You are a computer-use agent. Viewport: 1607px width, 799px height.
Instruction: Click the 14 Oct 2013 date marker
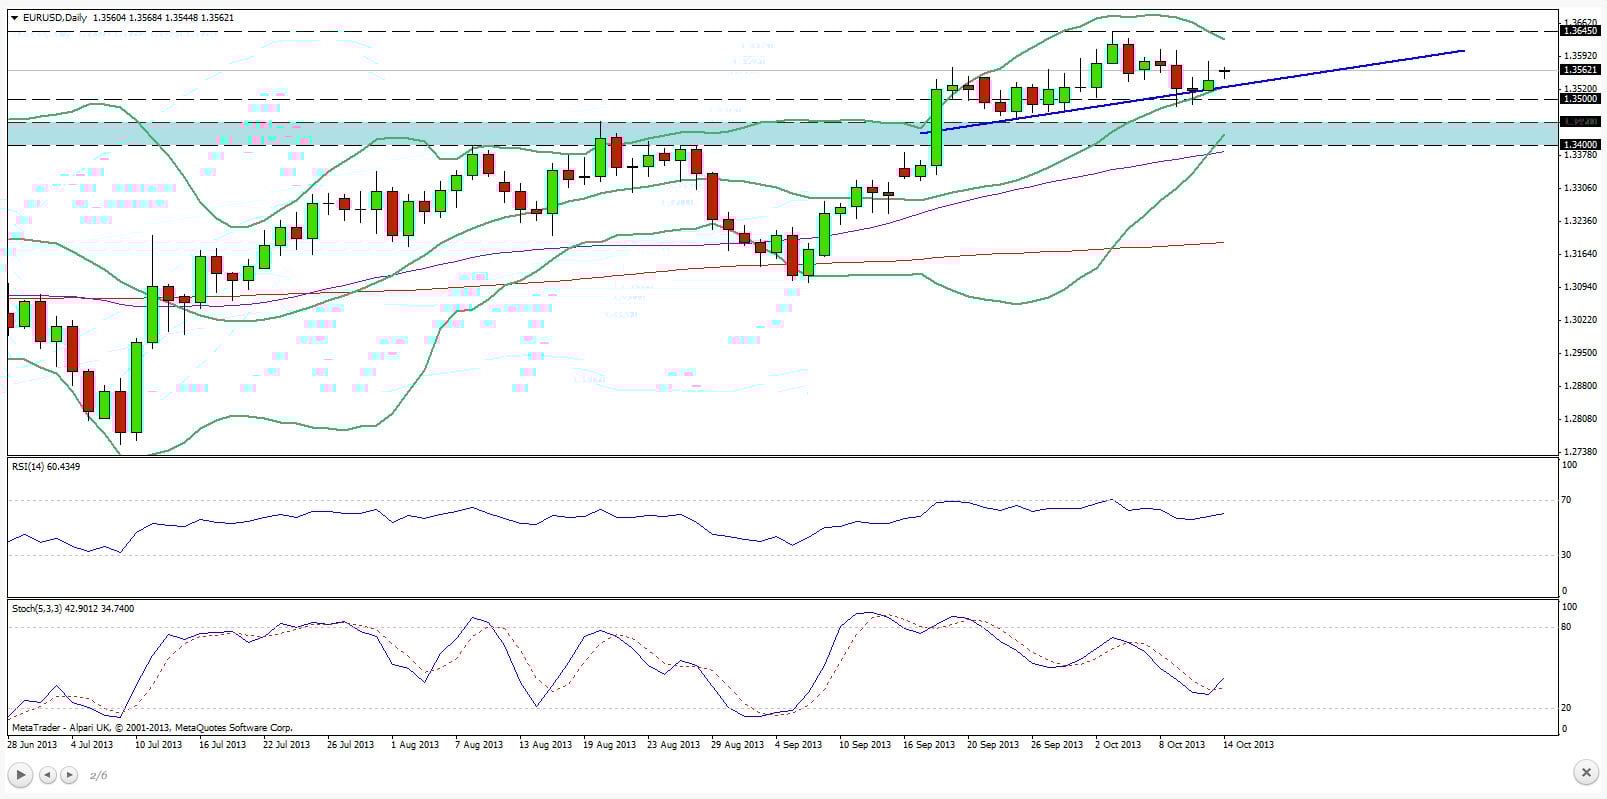pyautogui.click(x=1249, y=744)
